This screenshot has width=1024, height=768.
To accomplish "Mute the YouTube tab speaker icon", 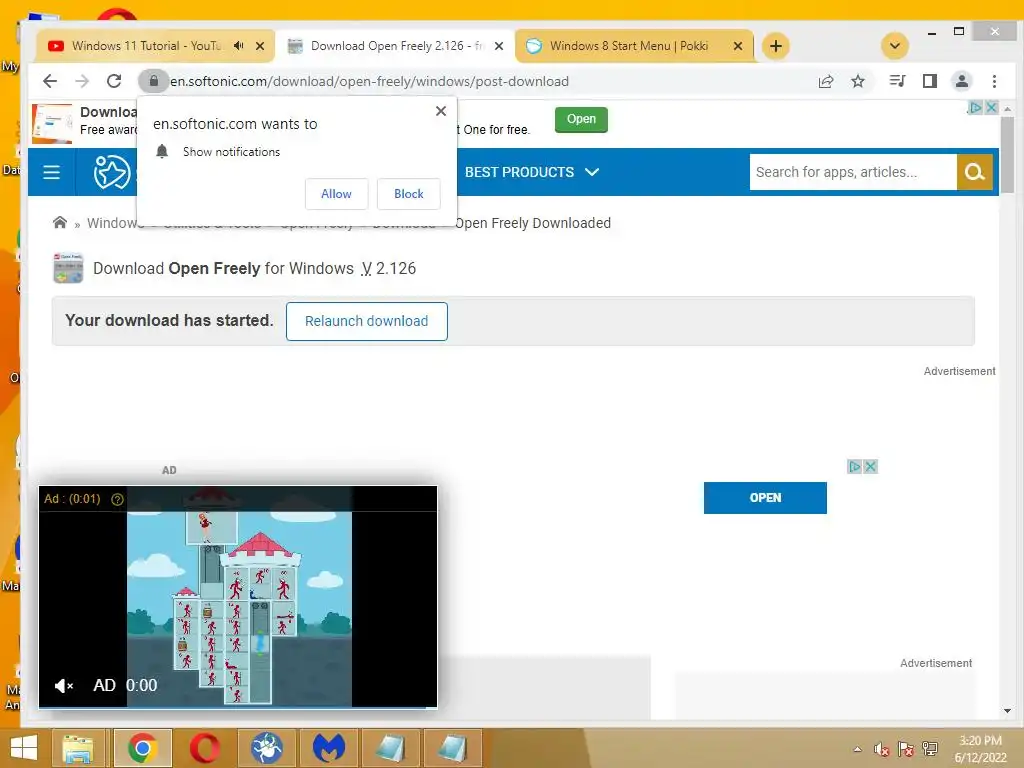I will pos(239,46).
